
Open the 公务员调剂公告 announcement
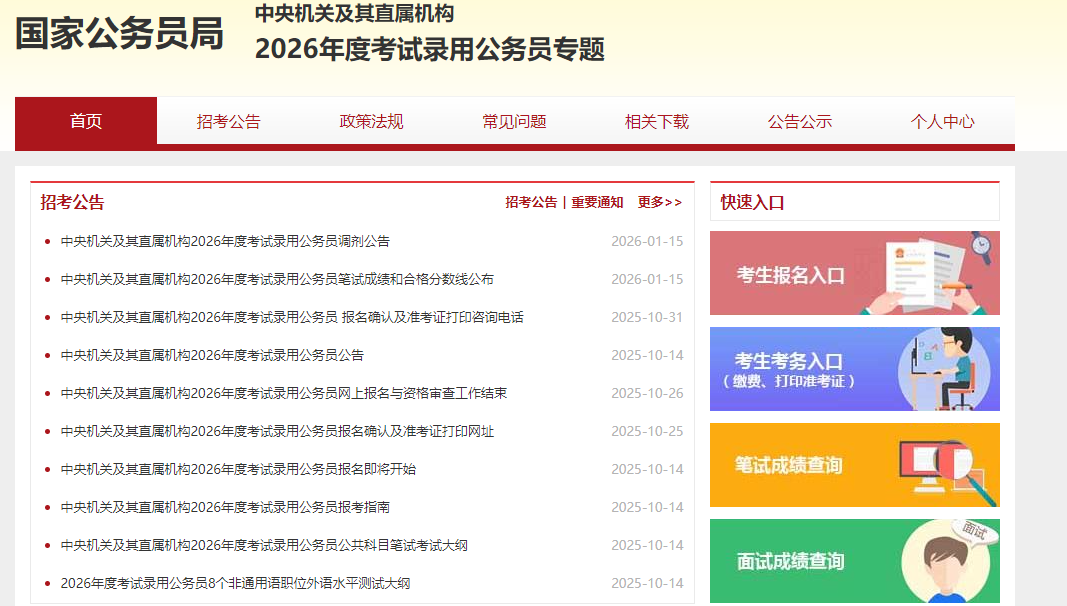pos(225,241)
